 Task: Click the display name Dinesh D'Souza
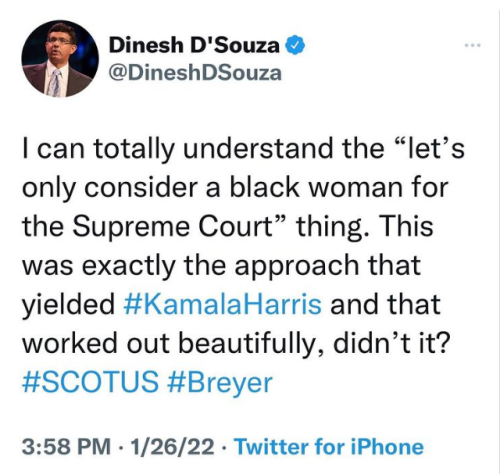tap(194, 45)
